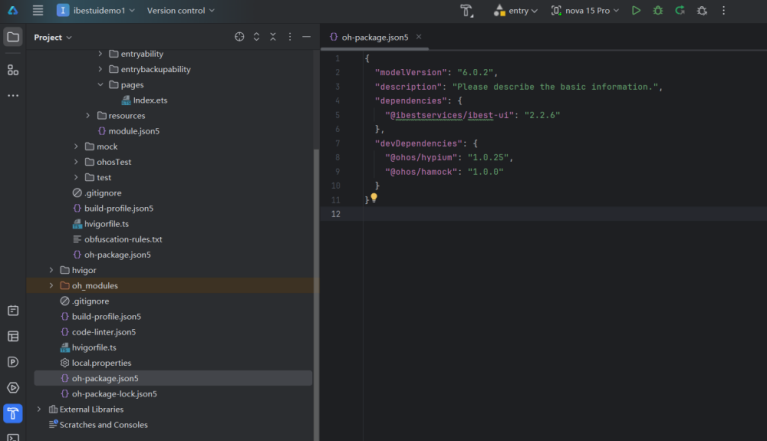Open the toolbar more actions menu
Viewport: 767px width, 441px height.
click(x=724, y=10)
